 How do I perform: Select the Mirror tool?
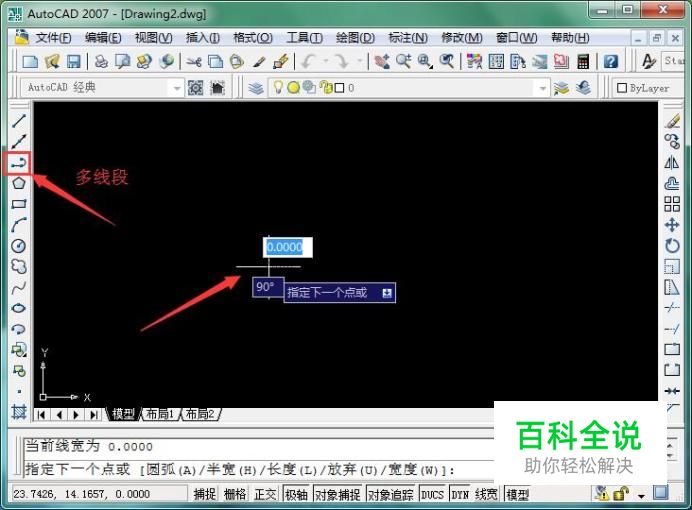672,162
